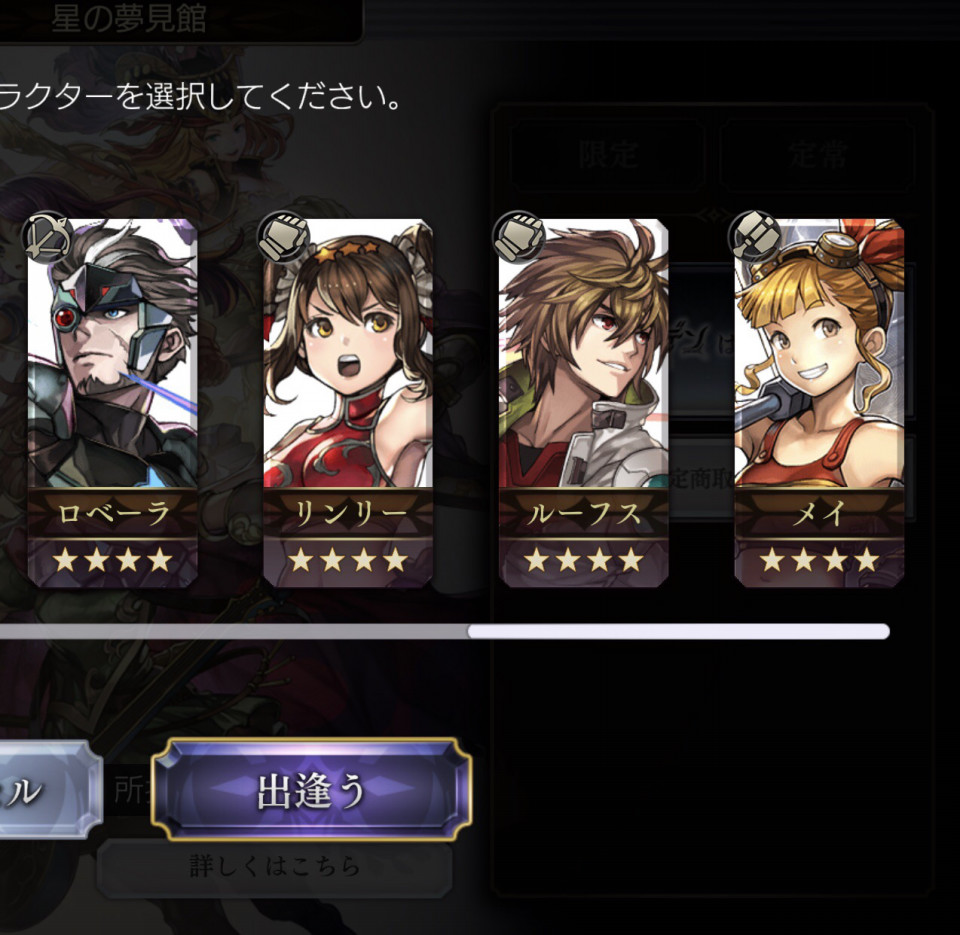Click the 出逢う button

(312, 789)
